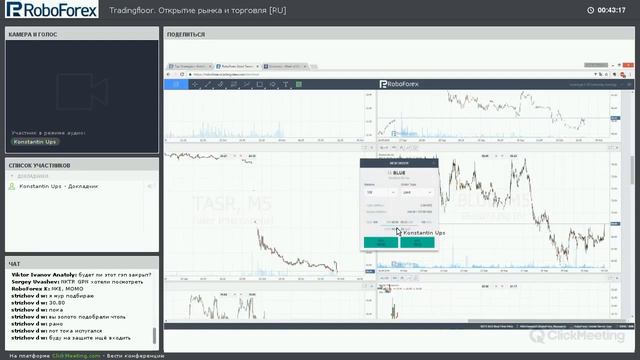Close the New Order dialog

[433, 163]
